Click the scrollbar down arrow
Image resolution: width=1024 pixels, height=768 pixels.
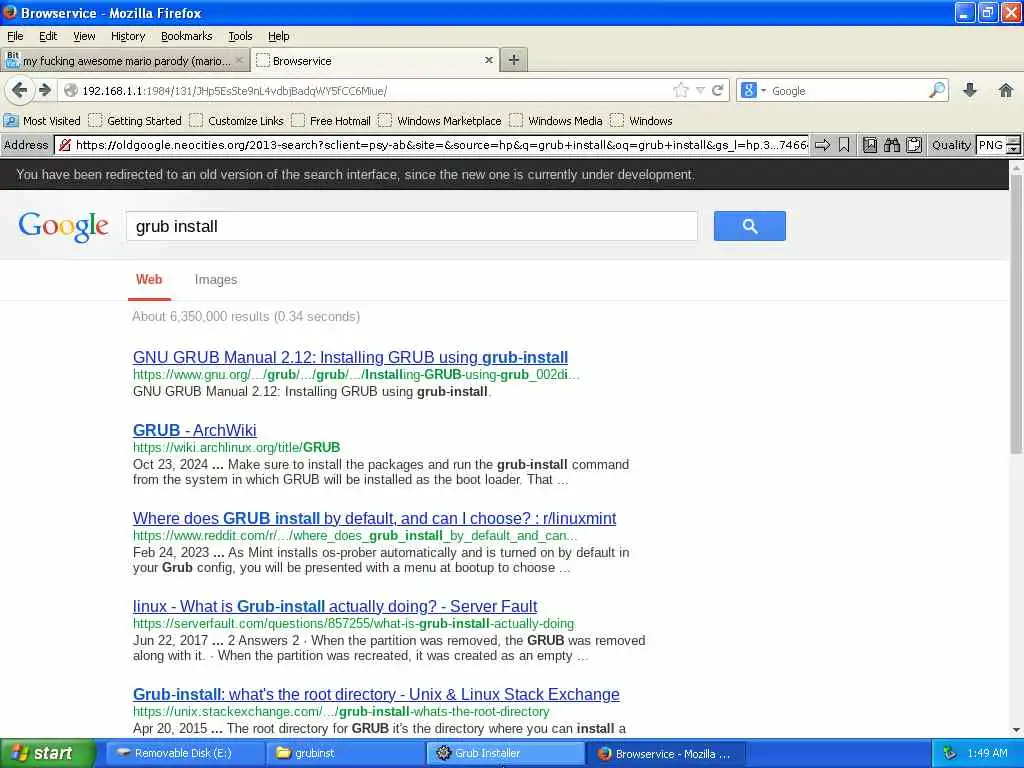[1016, 730]
